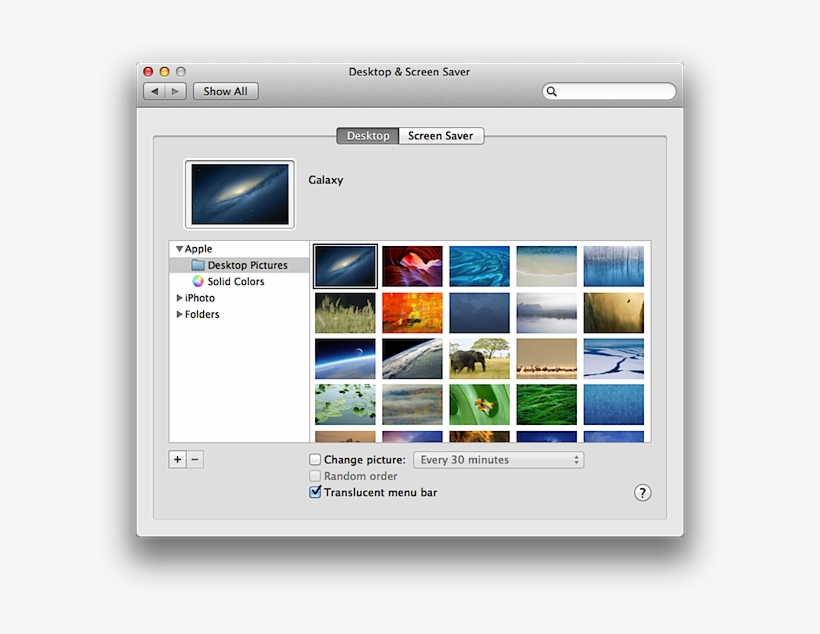Choose the flamingos wallpaper
The width and height of the screenshot is (820, 634).
(546, 359)
